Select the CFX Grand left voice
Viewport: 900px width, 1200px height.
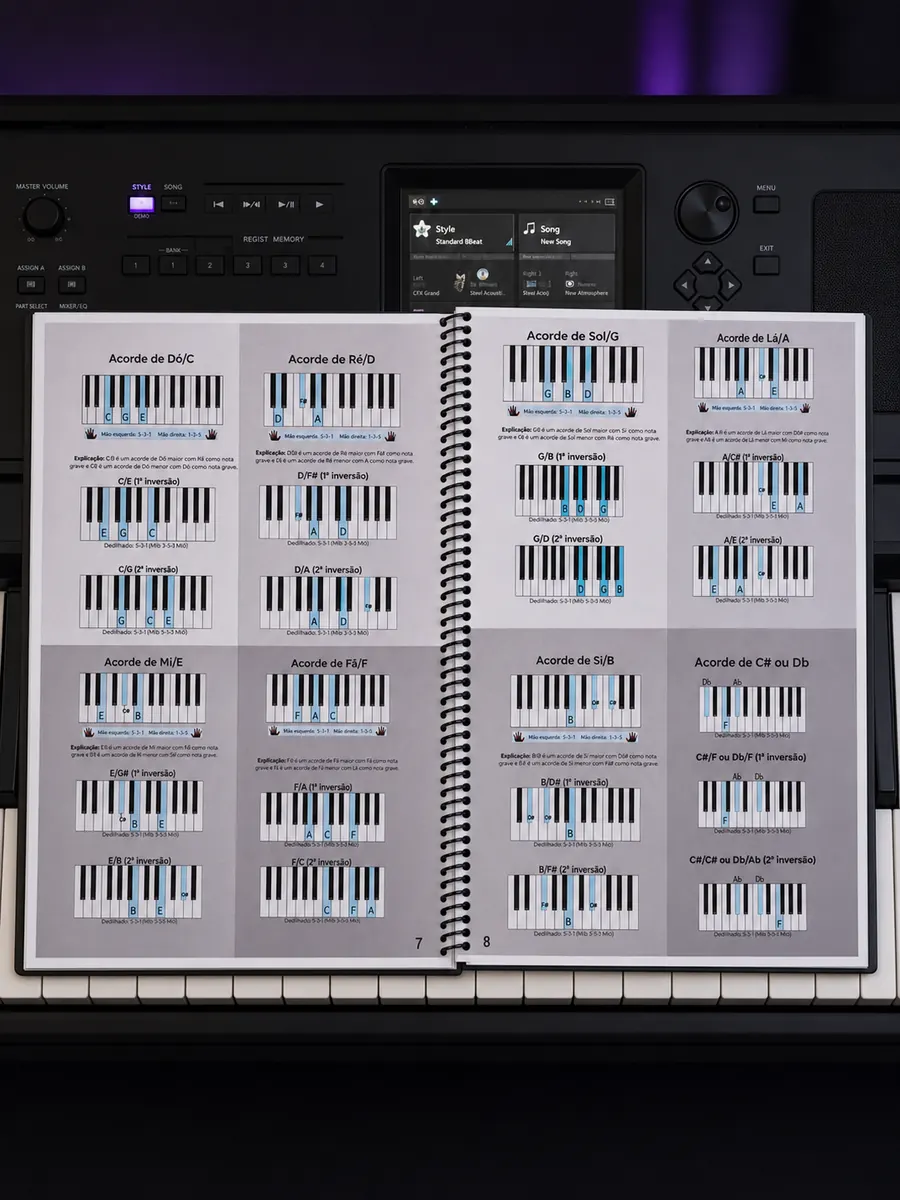pyautogui.click(x=426, y=293)
